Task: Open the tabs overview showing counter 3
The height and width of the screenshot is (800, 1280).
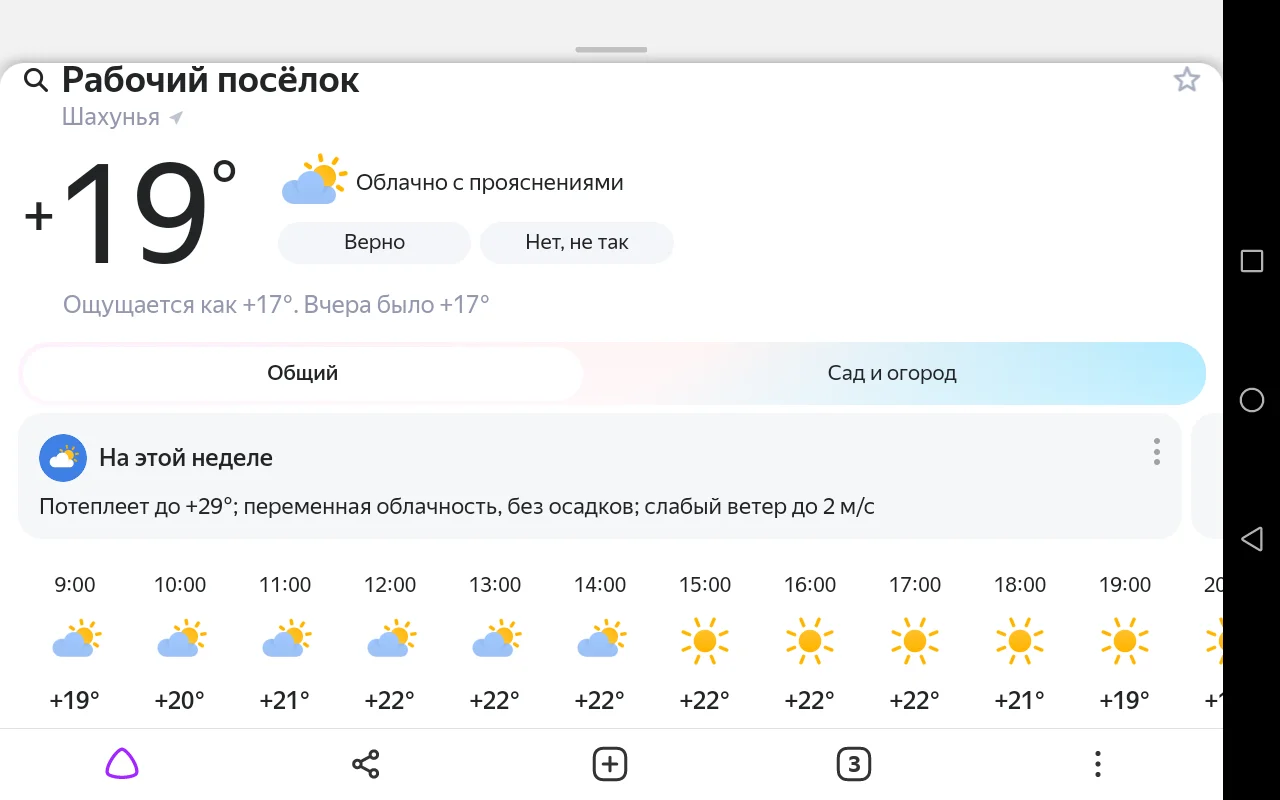Action: tap(853, 763)
